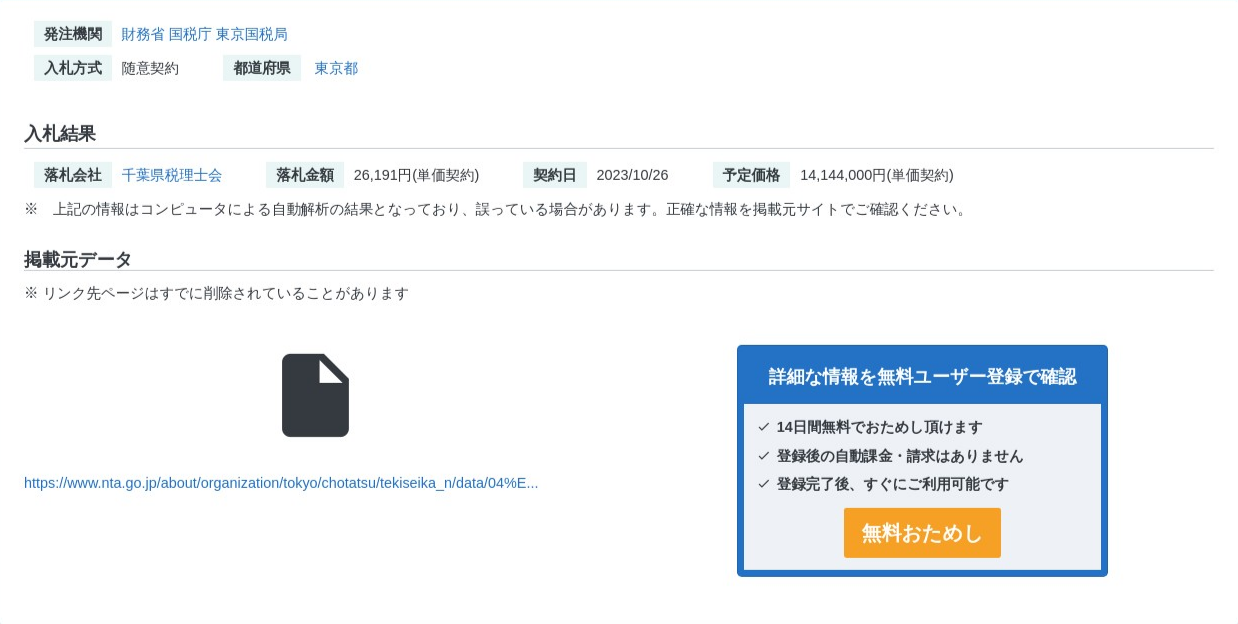Select the 落札金額 label
The height and width of the screenshot is (624, 1238).
pos(305,175)
